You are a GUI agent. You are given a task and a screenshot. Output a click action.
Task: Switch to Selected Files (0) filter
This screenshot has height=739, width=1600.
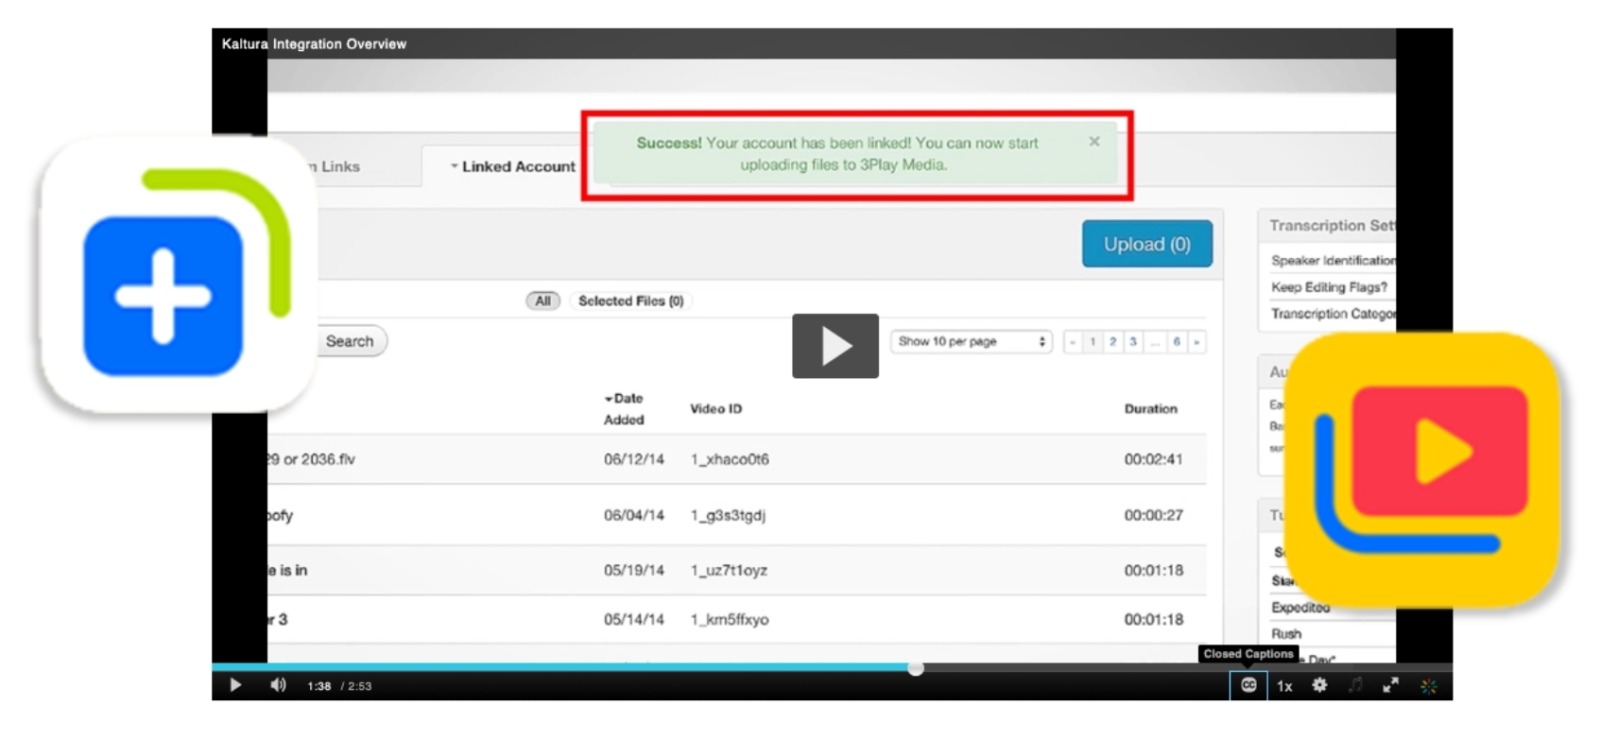point(630,301)
